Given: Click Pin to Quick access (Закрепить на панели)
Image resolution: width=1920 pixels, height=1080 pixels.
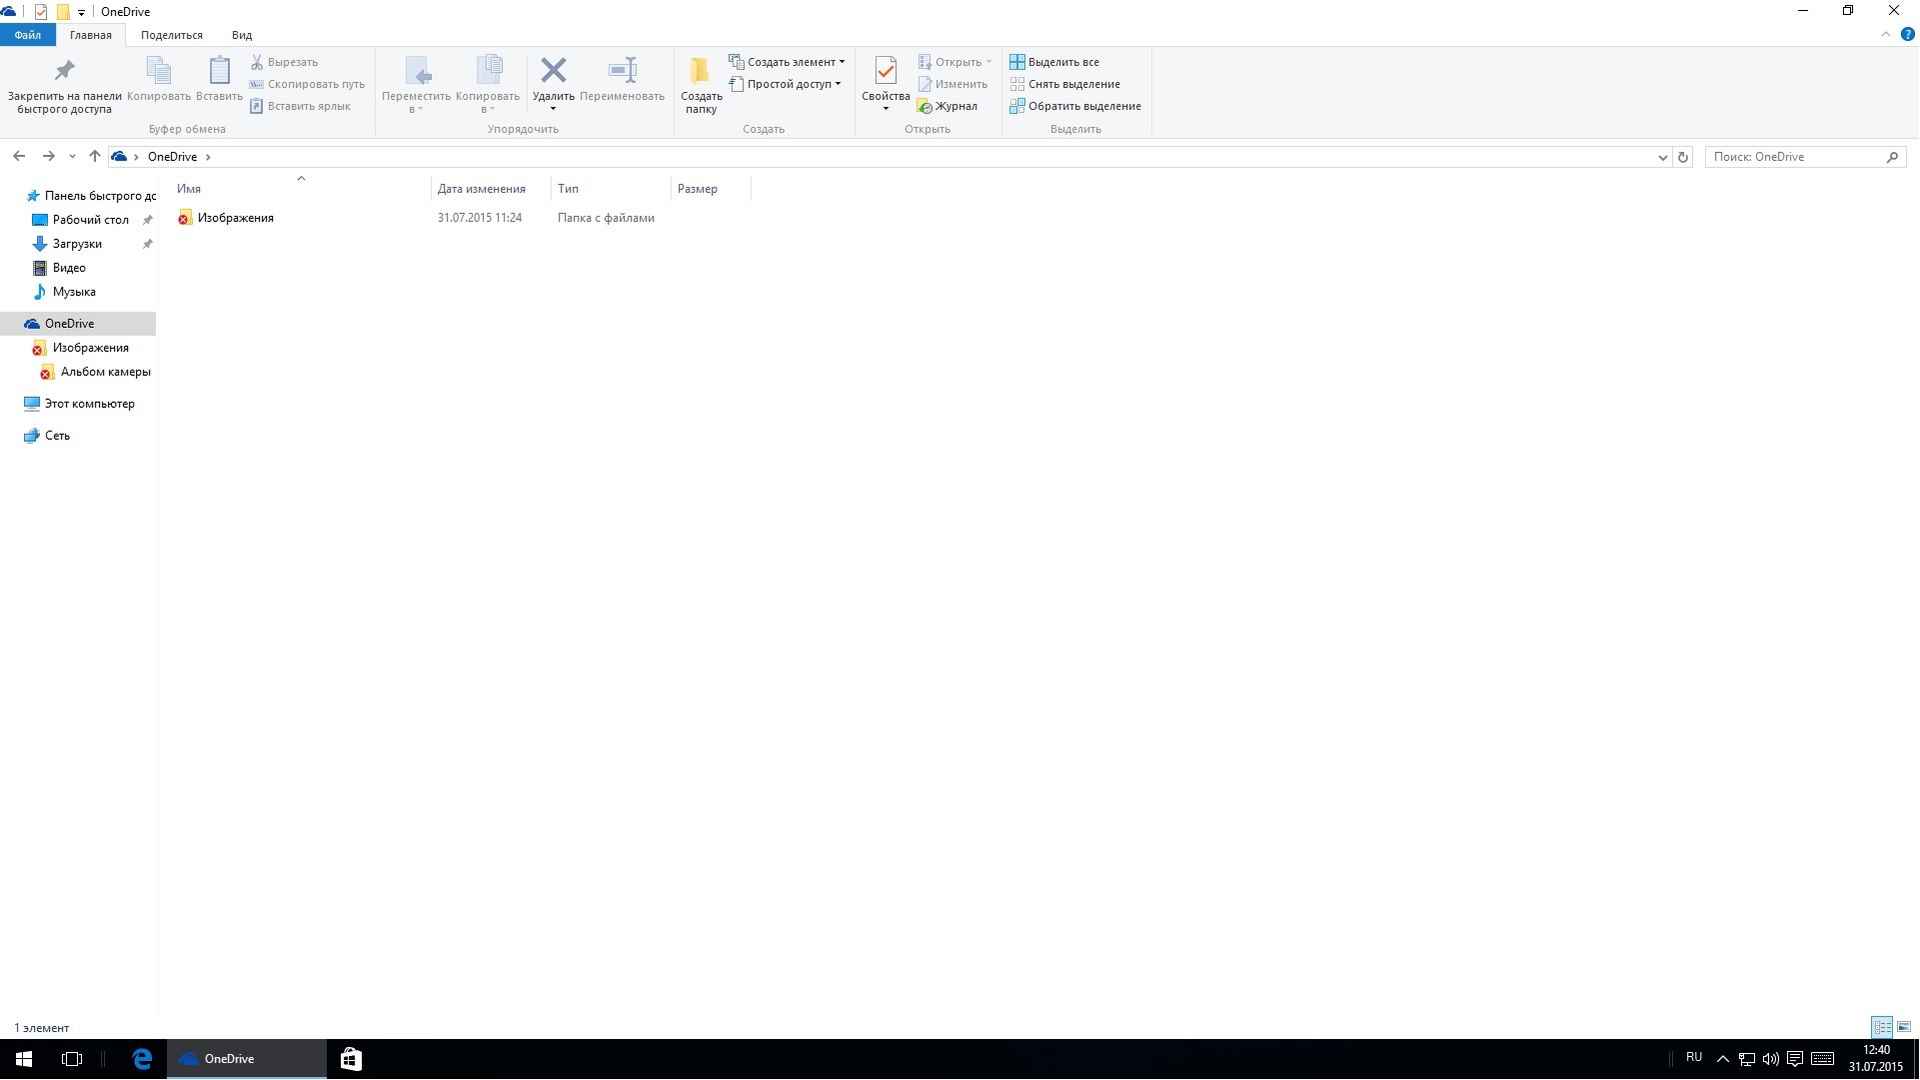Looking at the screenshot, I should (64, 85).
